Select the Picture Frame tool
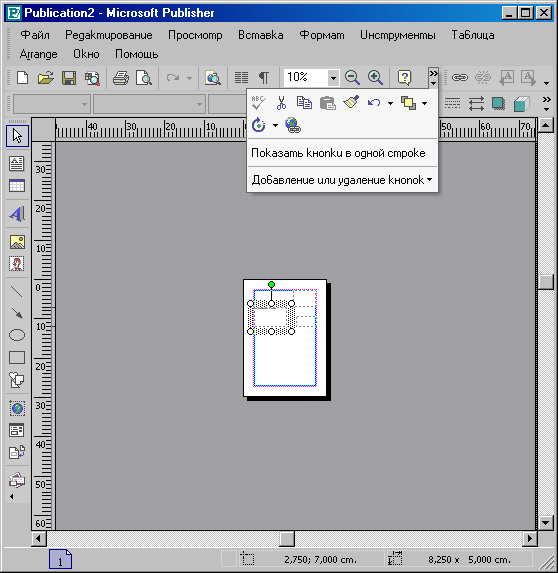The width and height of the screenshot is (558, 573). click(x=17, y=242)
